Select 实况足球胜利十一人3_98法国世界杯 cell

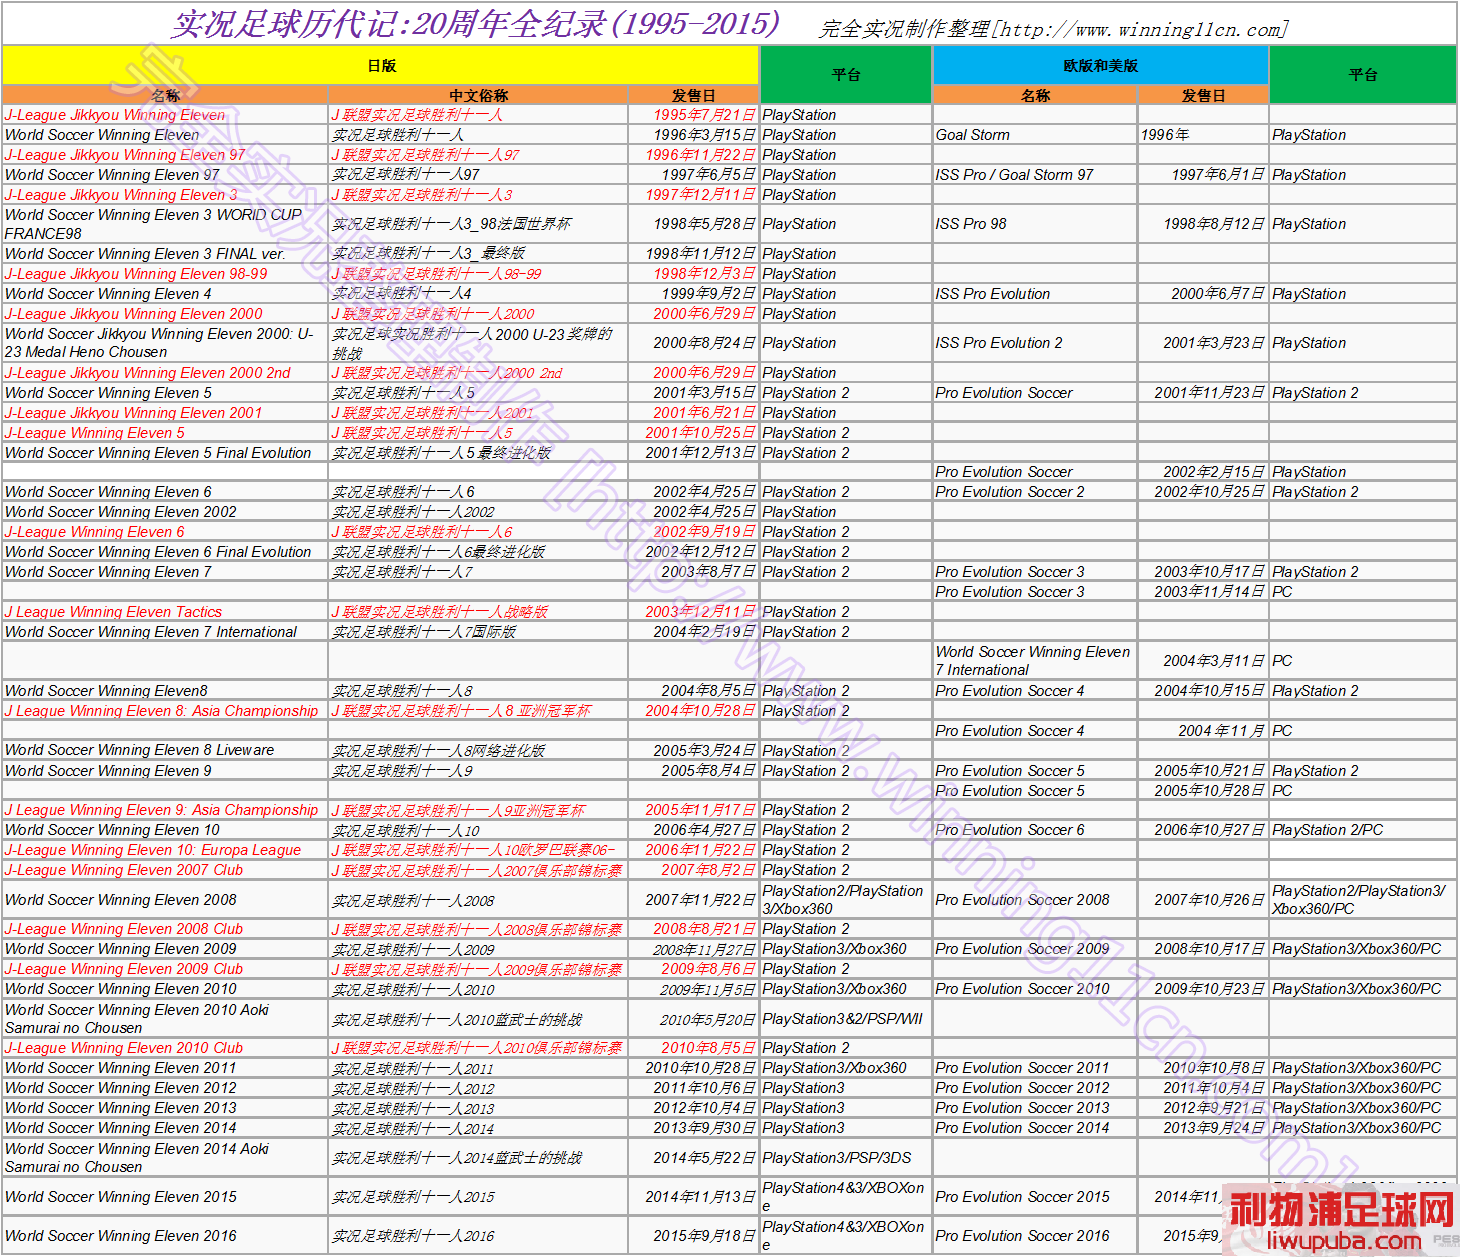(478, 224)
